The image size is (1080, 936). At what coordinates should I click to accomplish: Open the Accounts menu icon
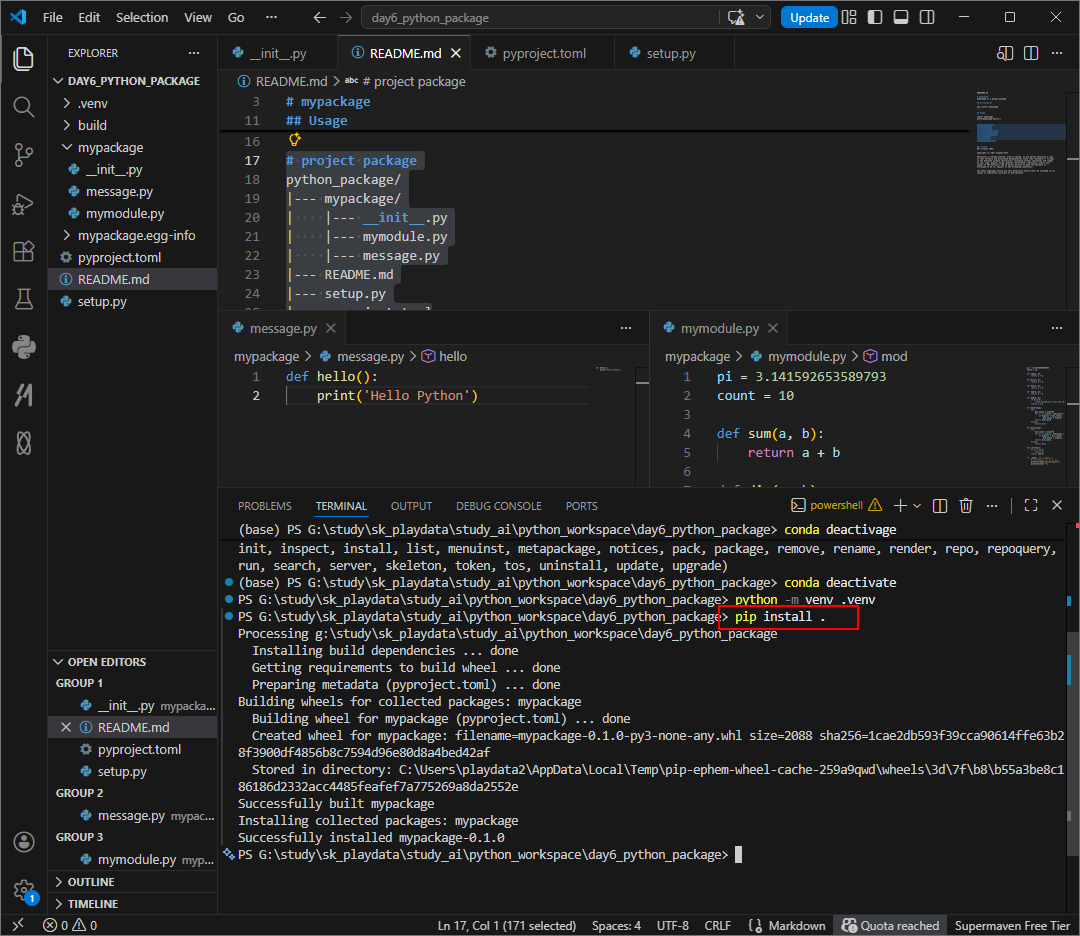coord(23,842)
